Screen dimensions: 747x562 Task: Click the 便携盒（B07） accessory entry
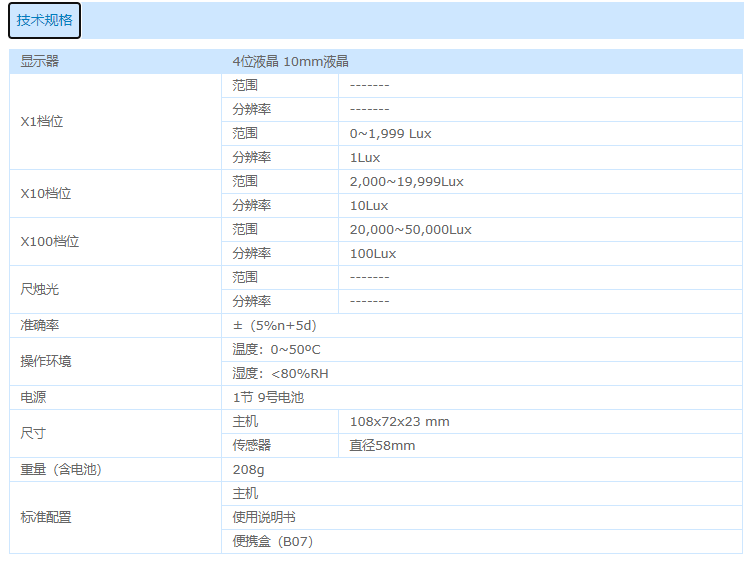(273, 541)
